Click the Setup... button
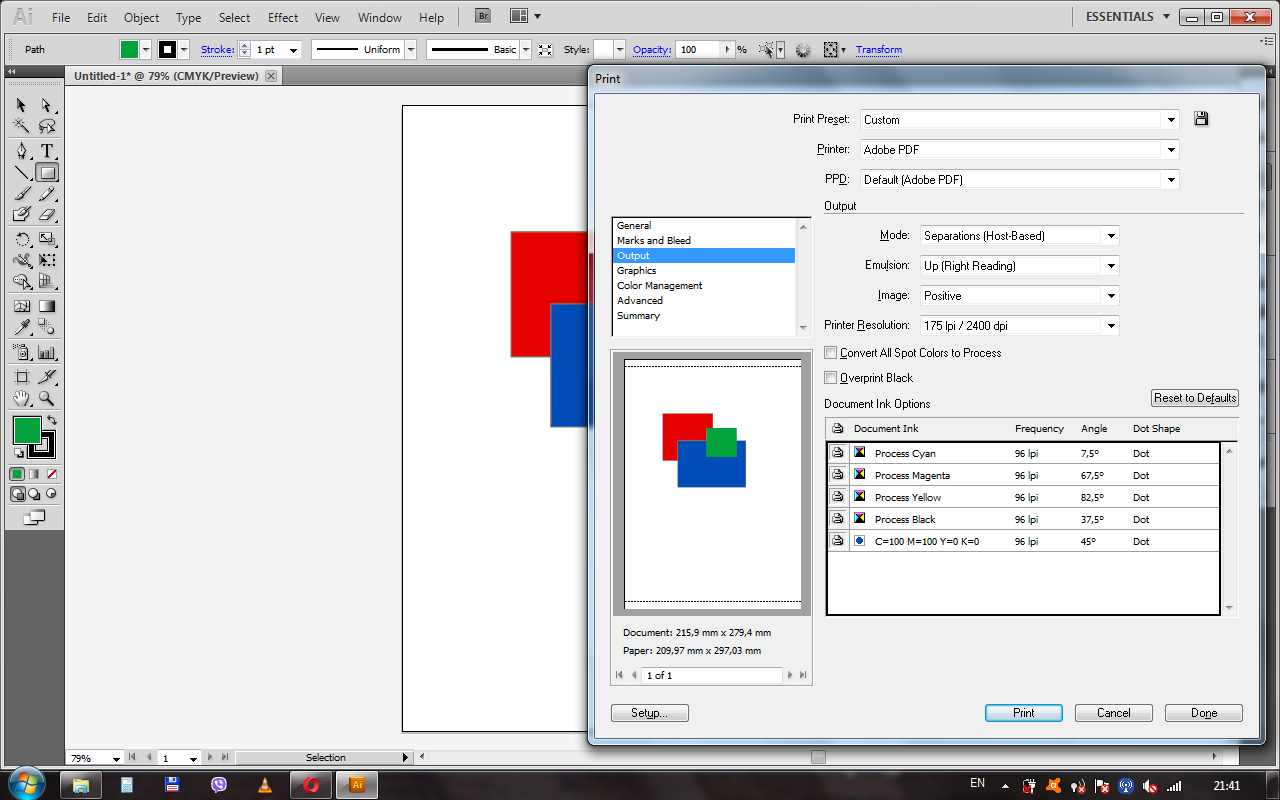The width and height of the screenshot is (1280, 800). click(649, 713)
